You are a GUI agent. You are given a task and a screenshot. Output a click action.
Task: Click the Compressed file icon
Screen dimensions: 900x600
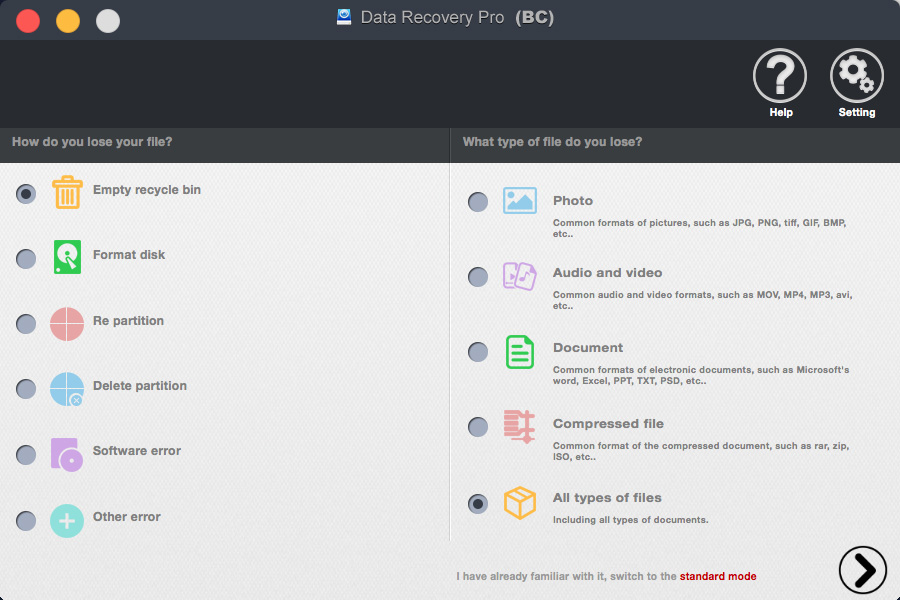click(520, 427)
